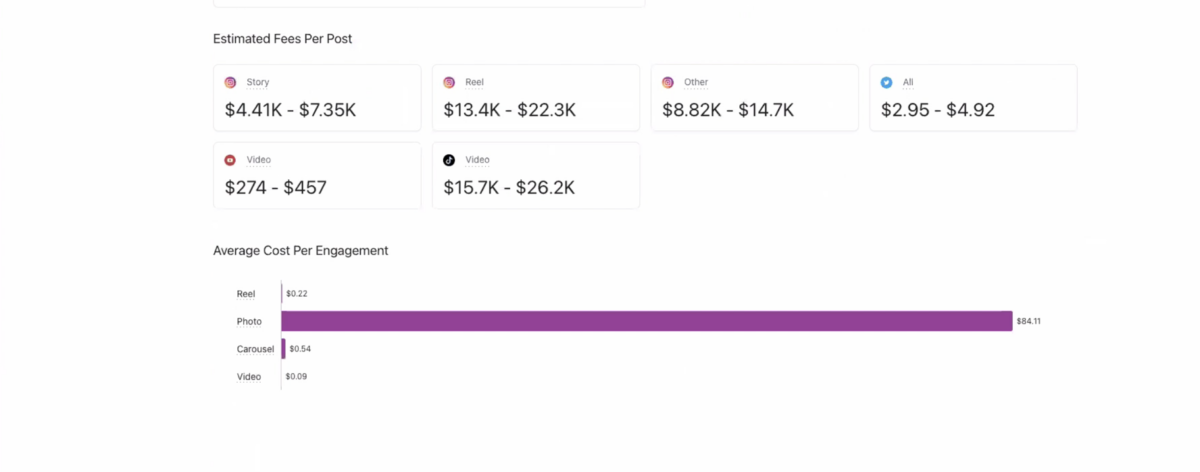
Task: Click the small Carousel bar in chart
Action: coord(284,349)
